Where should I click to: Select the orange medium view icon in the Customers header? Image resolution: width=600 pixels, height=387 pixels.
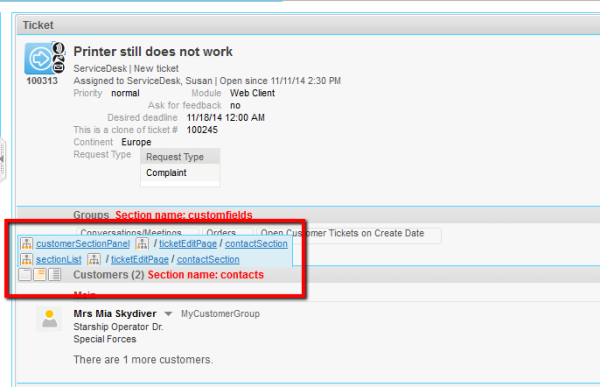40,274
